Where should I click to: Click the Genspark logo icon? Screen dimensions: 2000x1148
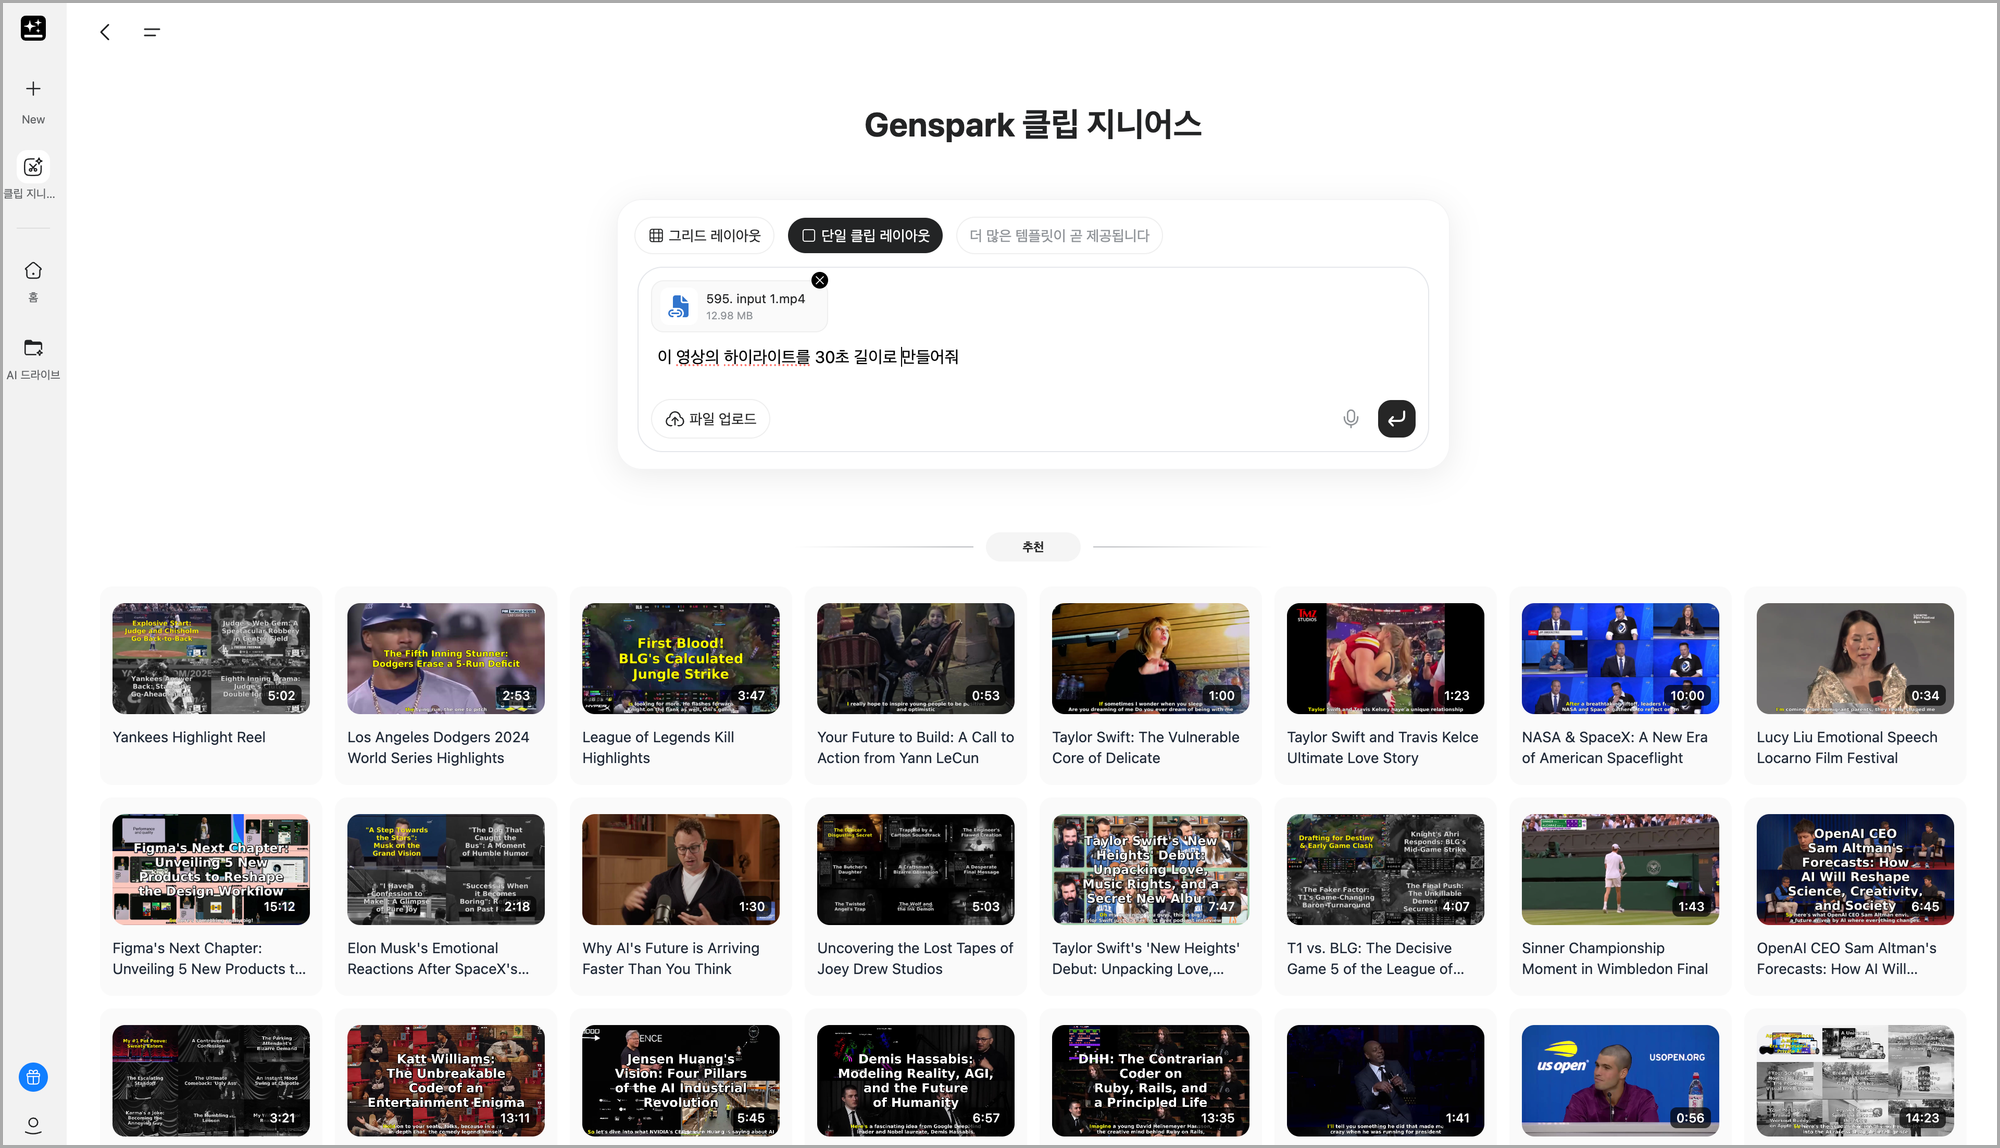click(x=33, y=28)
